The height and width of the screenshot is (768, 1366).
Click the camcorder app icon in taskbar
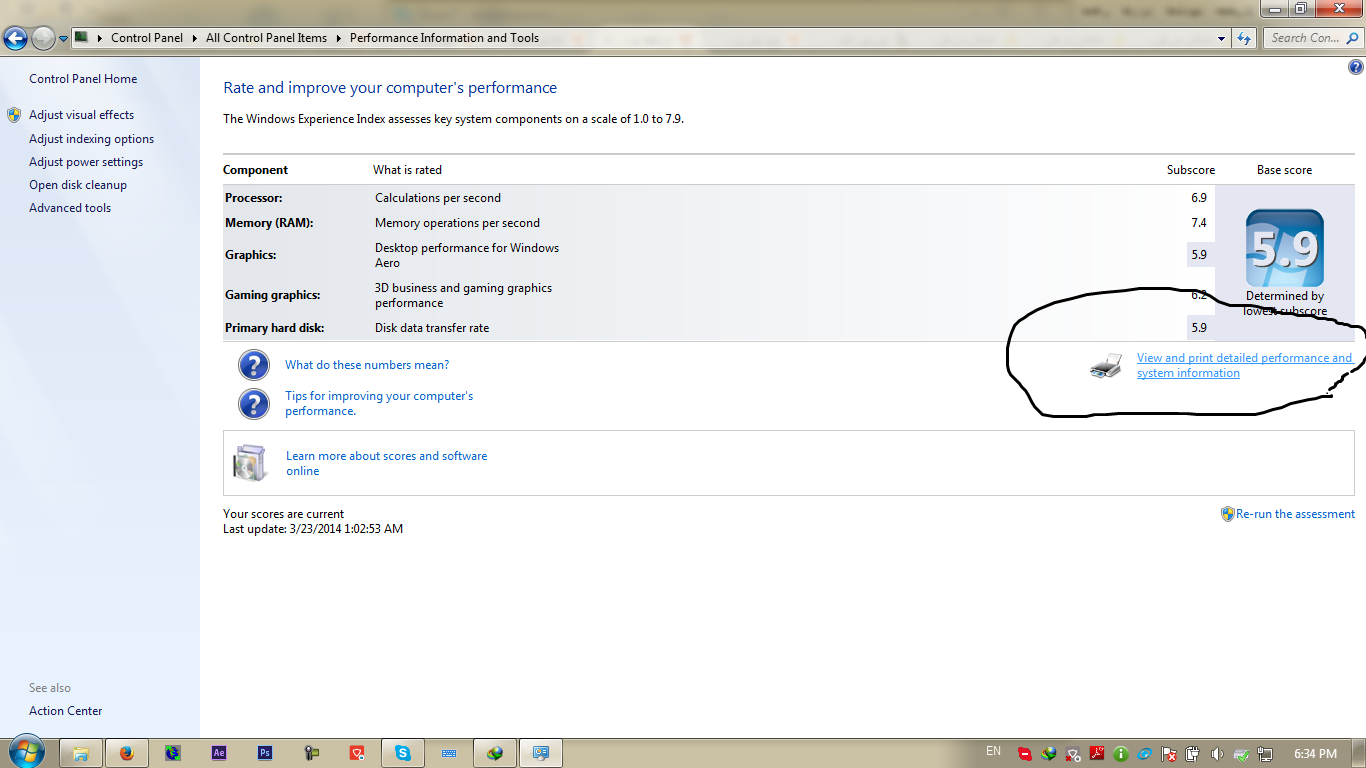click(x=311, y=753)
